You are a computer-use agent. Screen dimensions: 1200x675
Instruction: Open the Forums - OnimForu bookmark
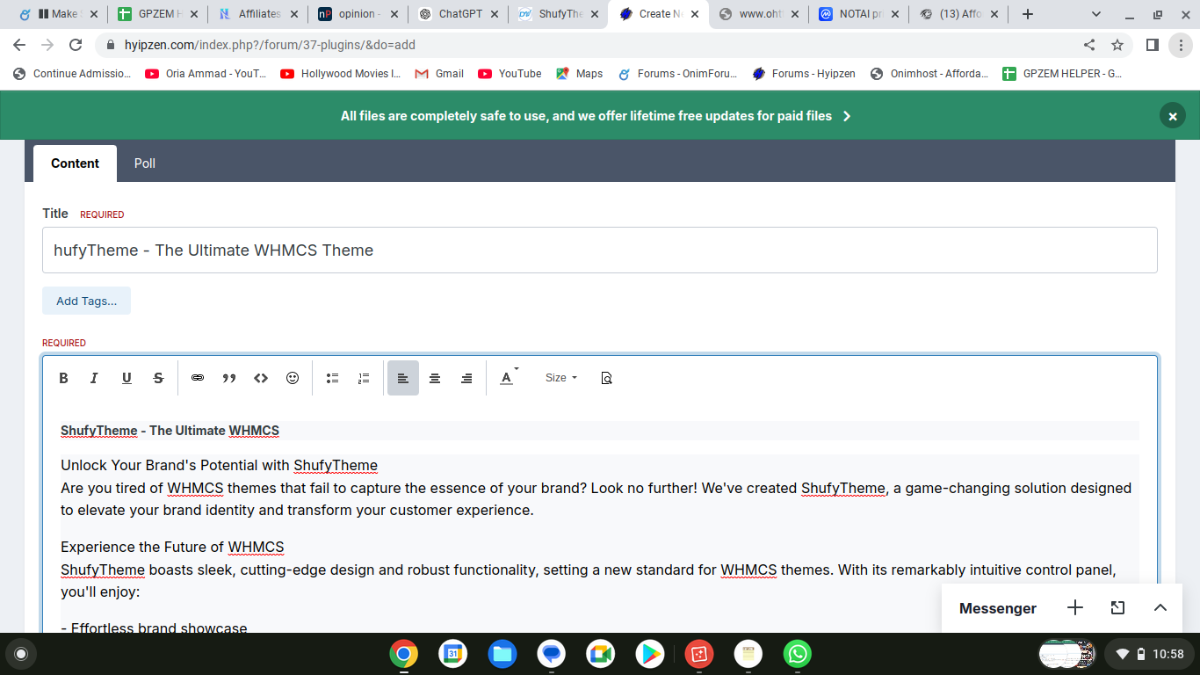[x=679, y=73]
